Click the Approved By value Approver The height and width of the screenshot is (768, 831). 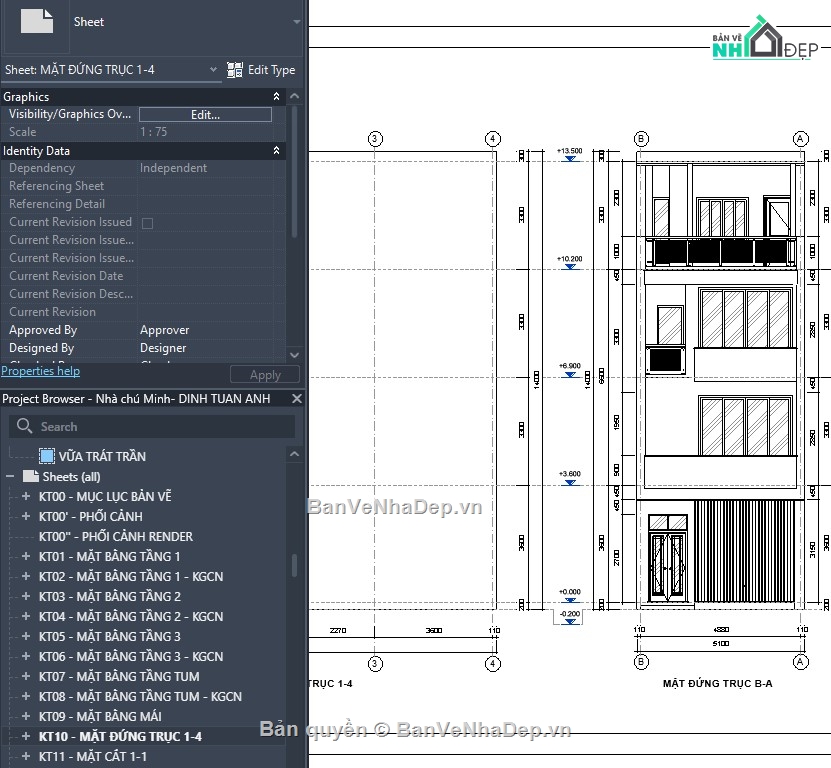pos(164,330)
